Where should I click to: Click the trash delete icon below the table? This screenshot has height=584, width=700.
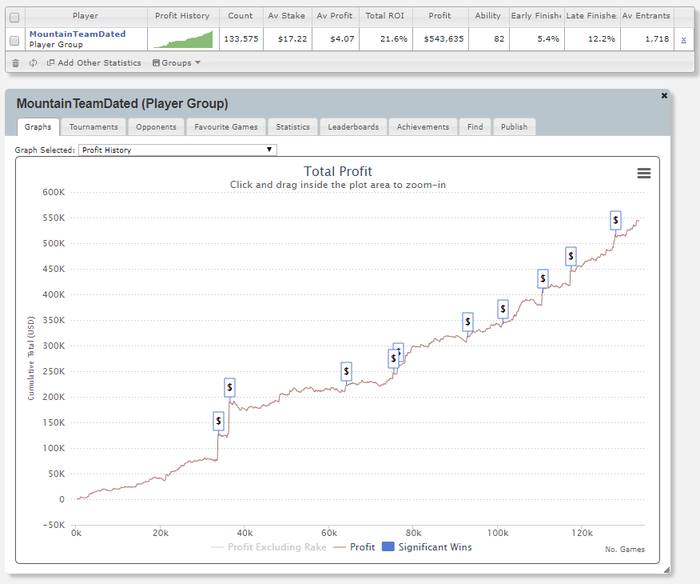[x=16, y=63]
